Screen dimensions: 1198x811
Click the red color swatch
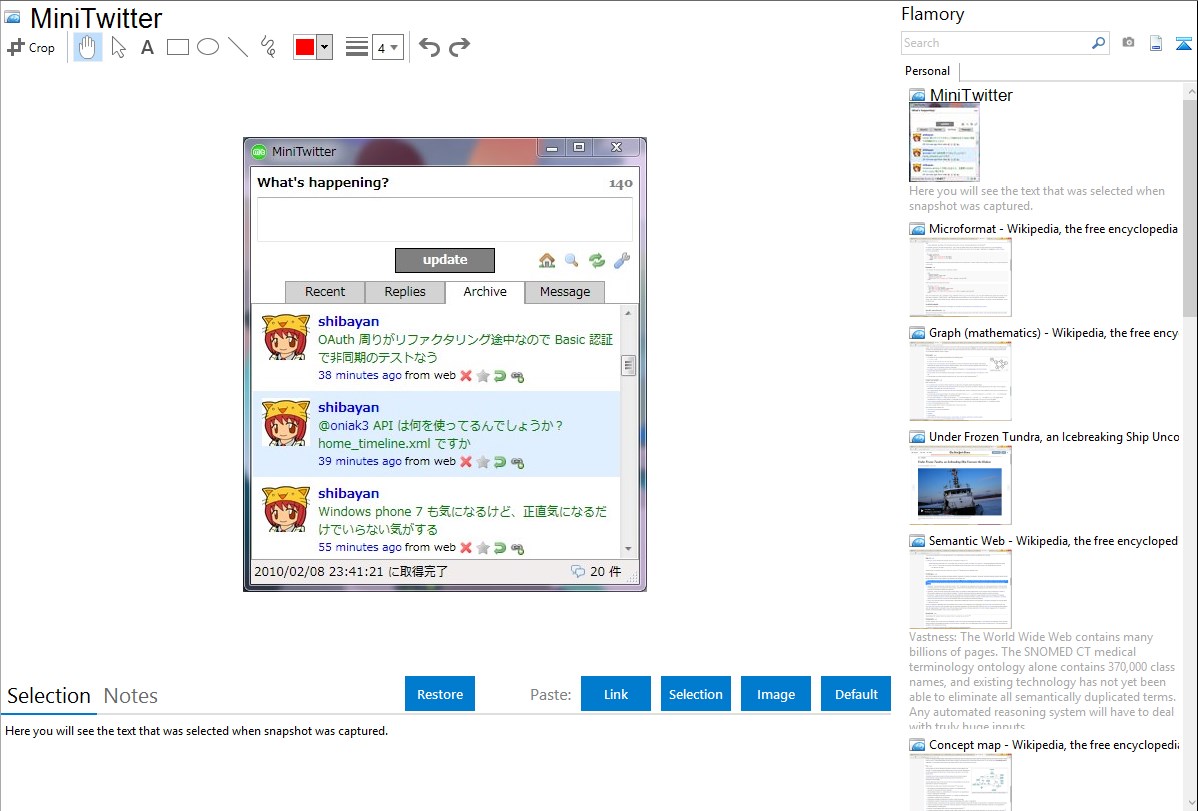coord(305,47)
